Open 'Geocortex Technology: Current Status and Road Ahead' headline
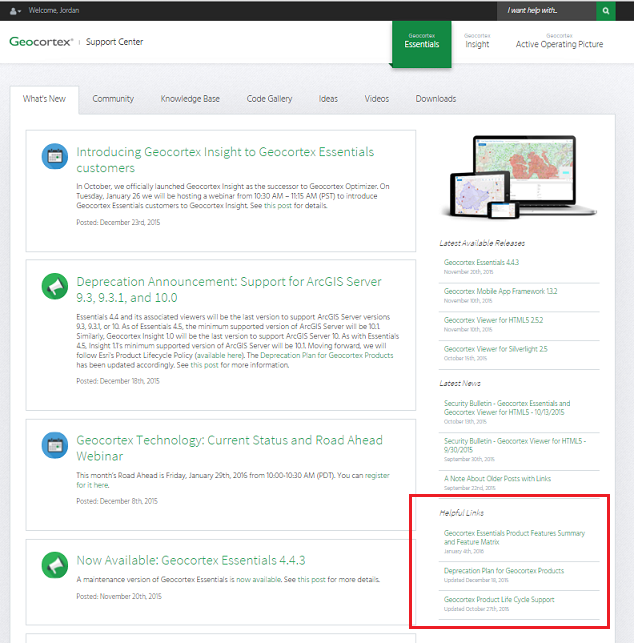The image size is (634, 643). coord(229,448)
